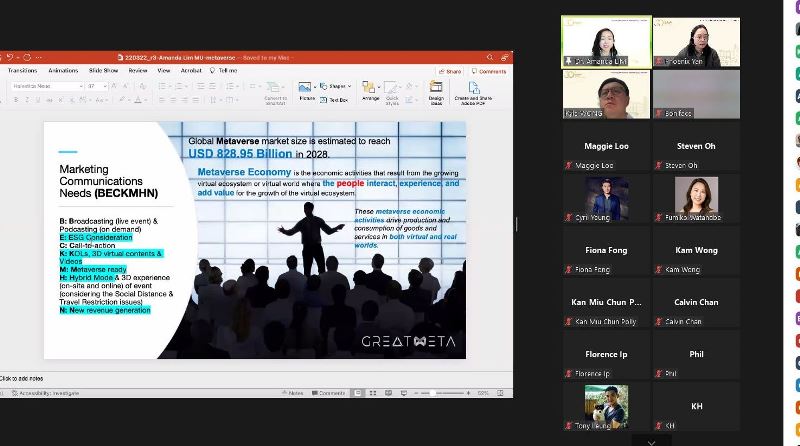
Task: Click Create and Share Adobe PDF
Action: [x=473, y=93]
